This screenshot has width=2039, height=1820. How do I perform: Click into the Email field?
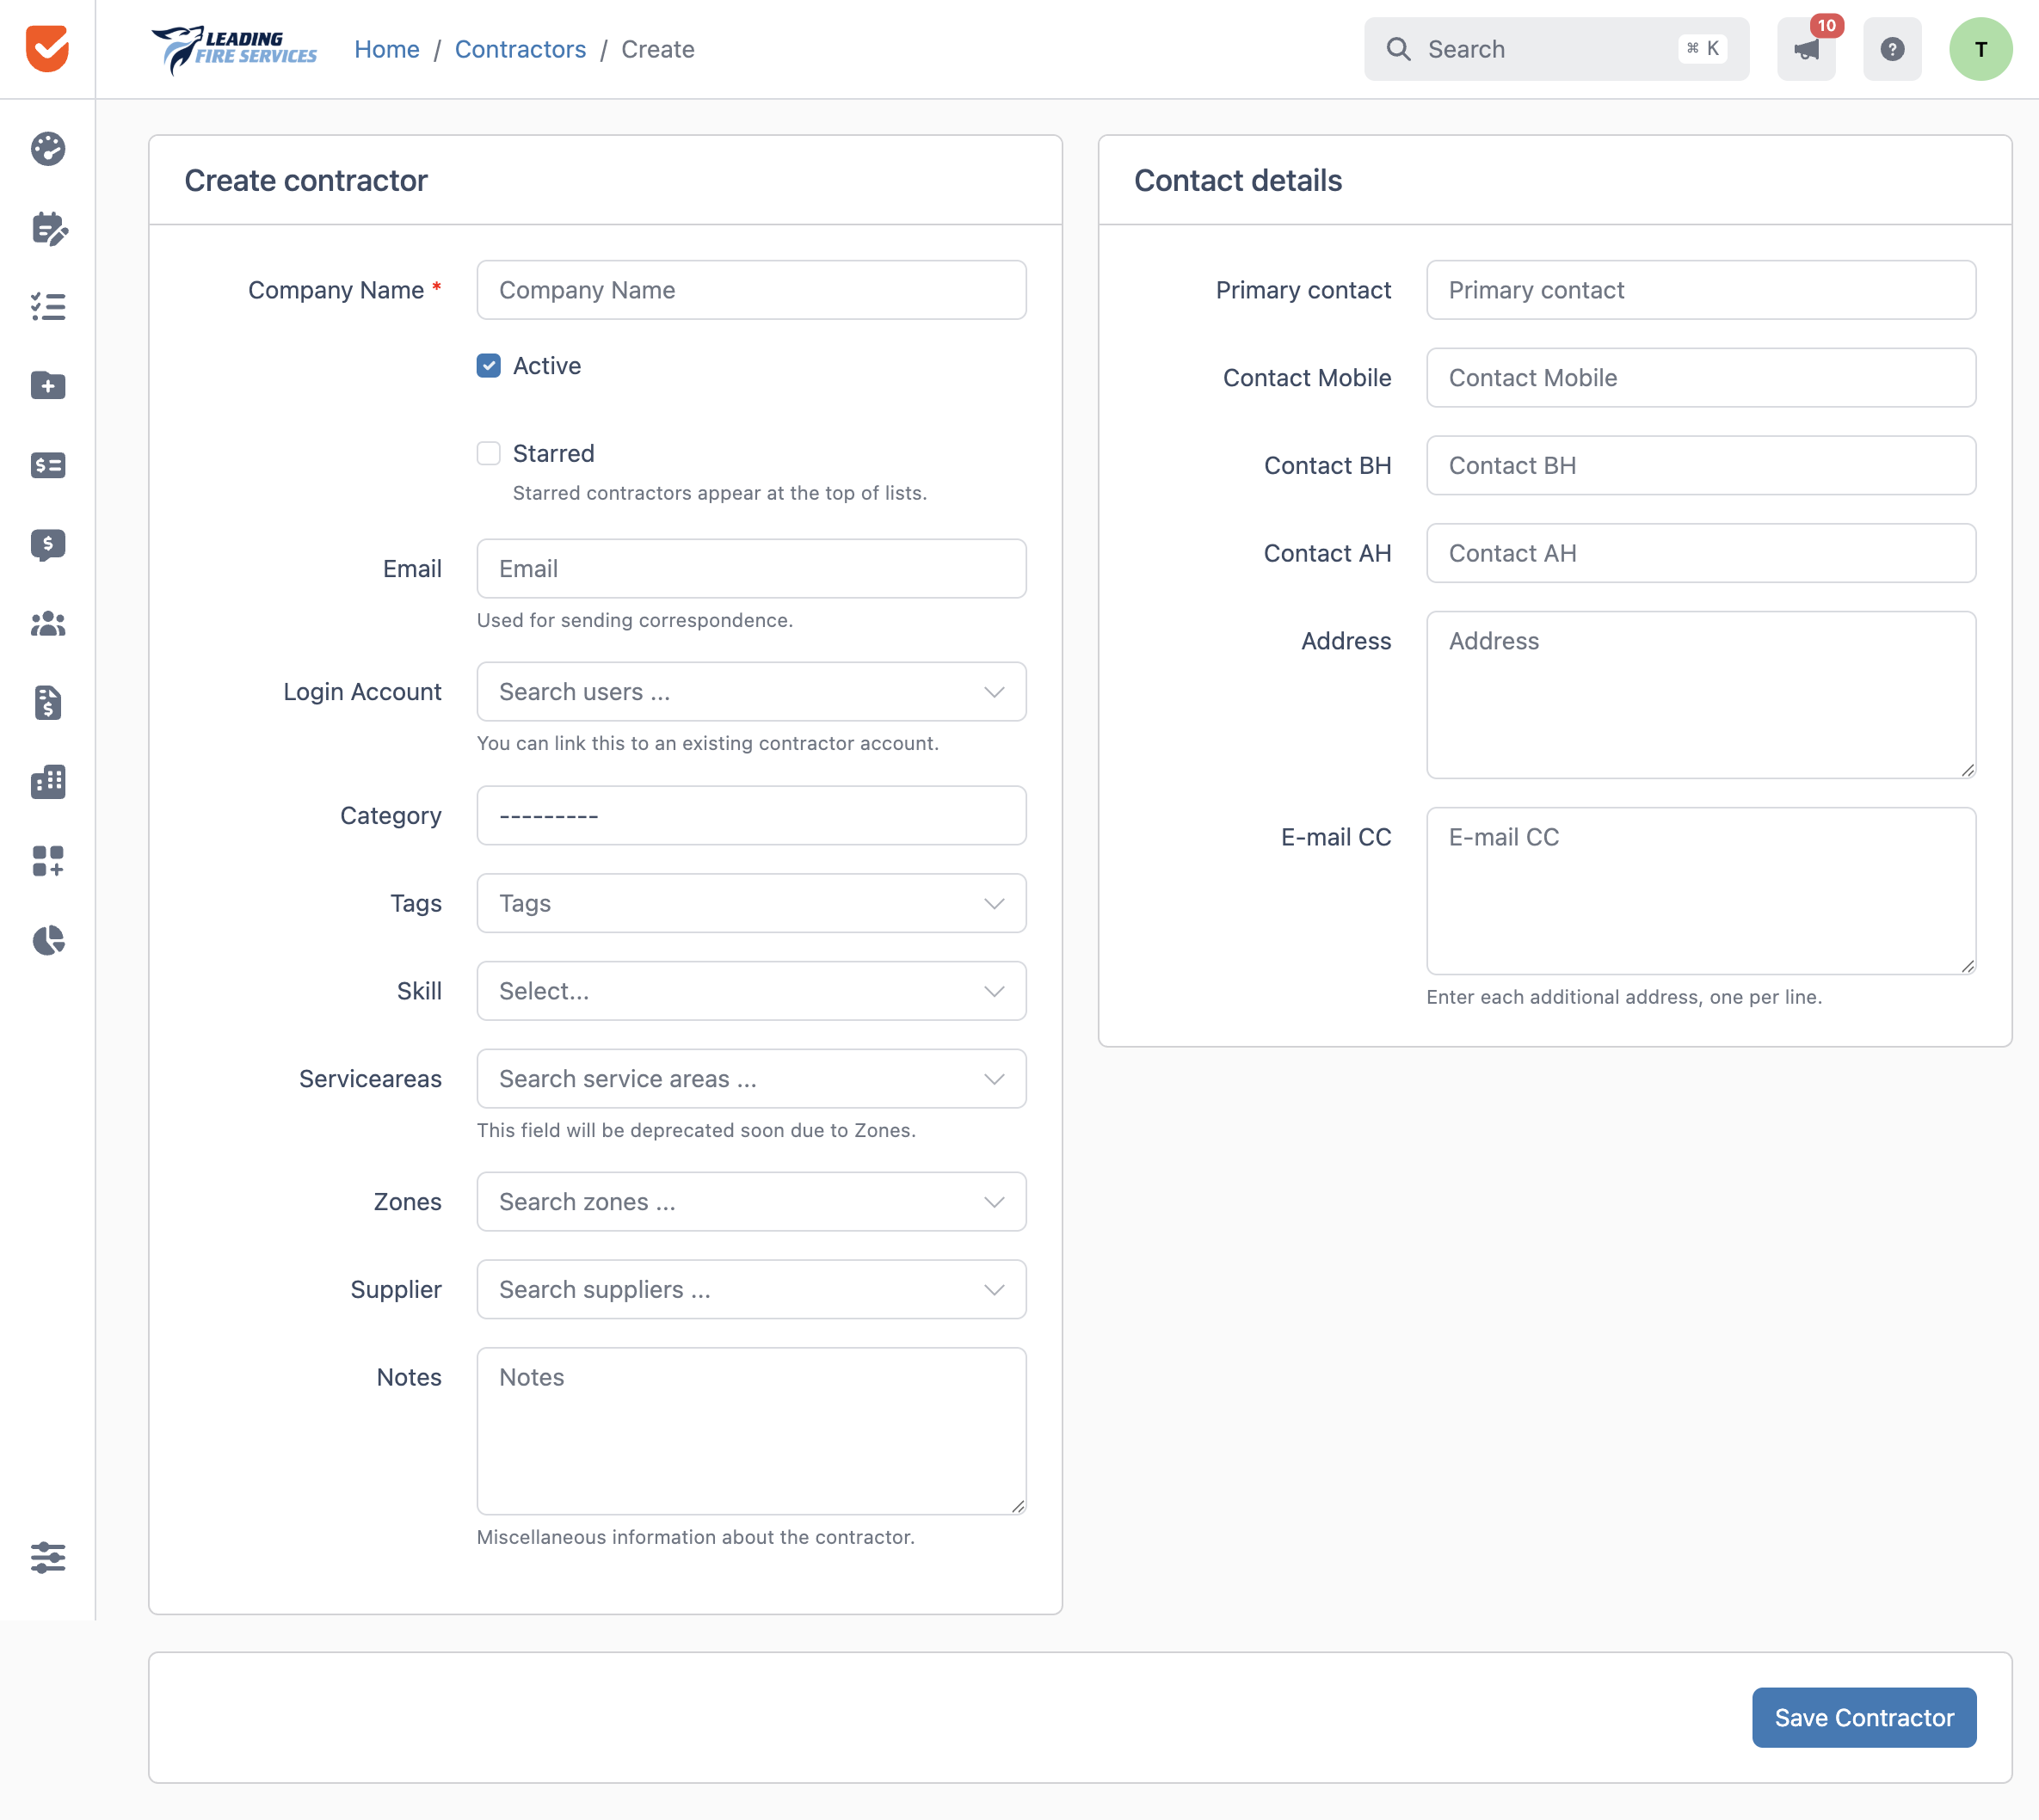(x=751, y=569)
